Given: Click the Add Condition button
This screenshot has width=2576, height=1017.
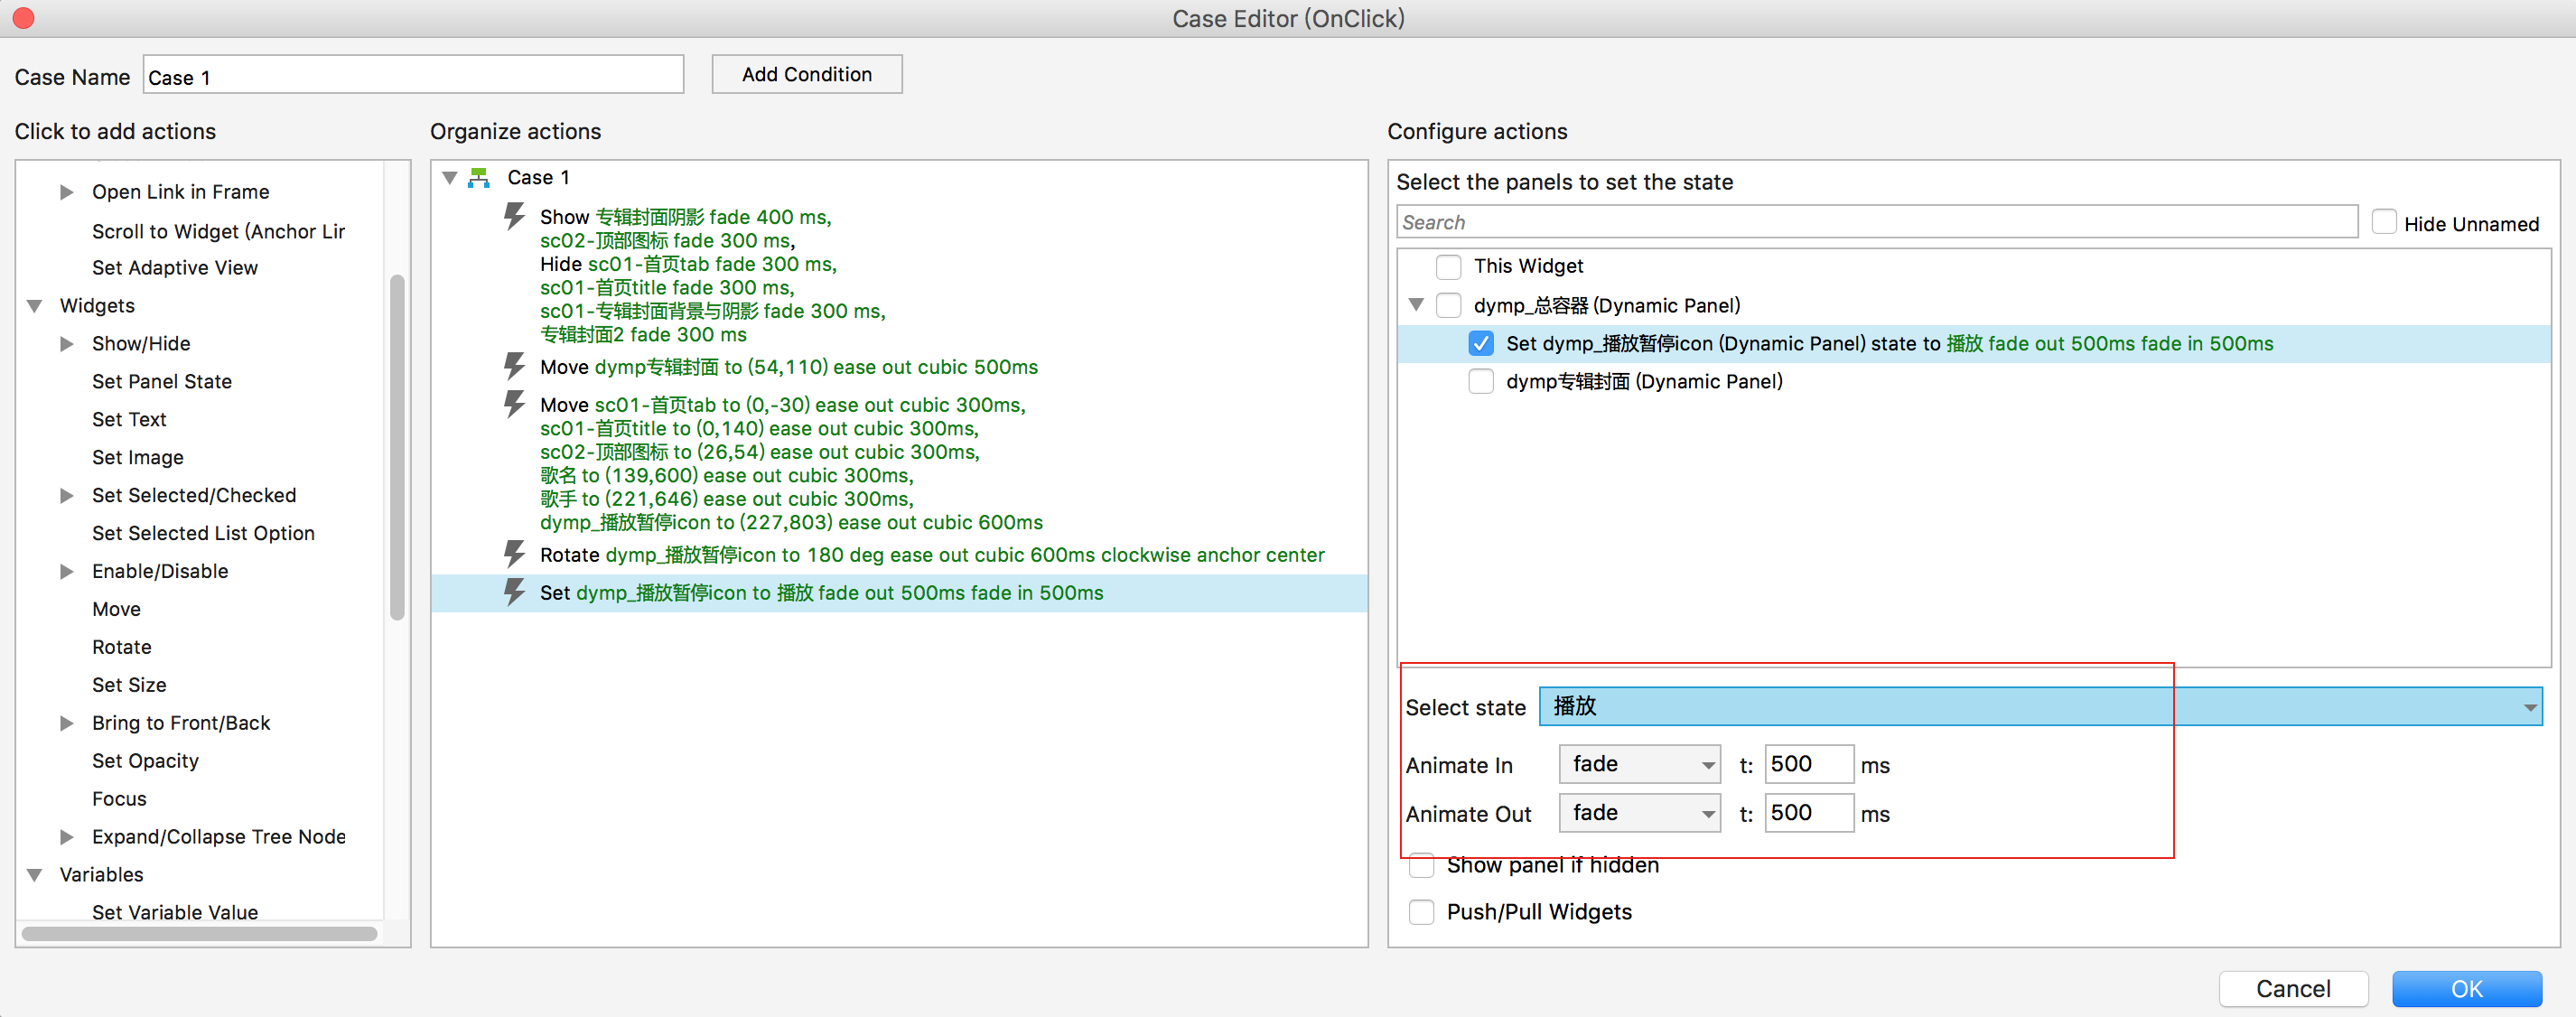Looking at the screenshot, I should (806, 74).
